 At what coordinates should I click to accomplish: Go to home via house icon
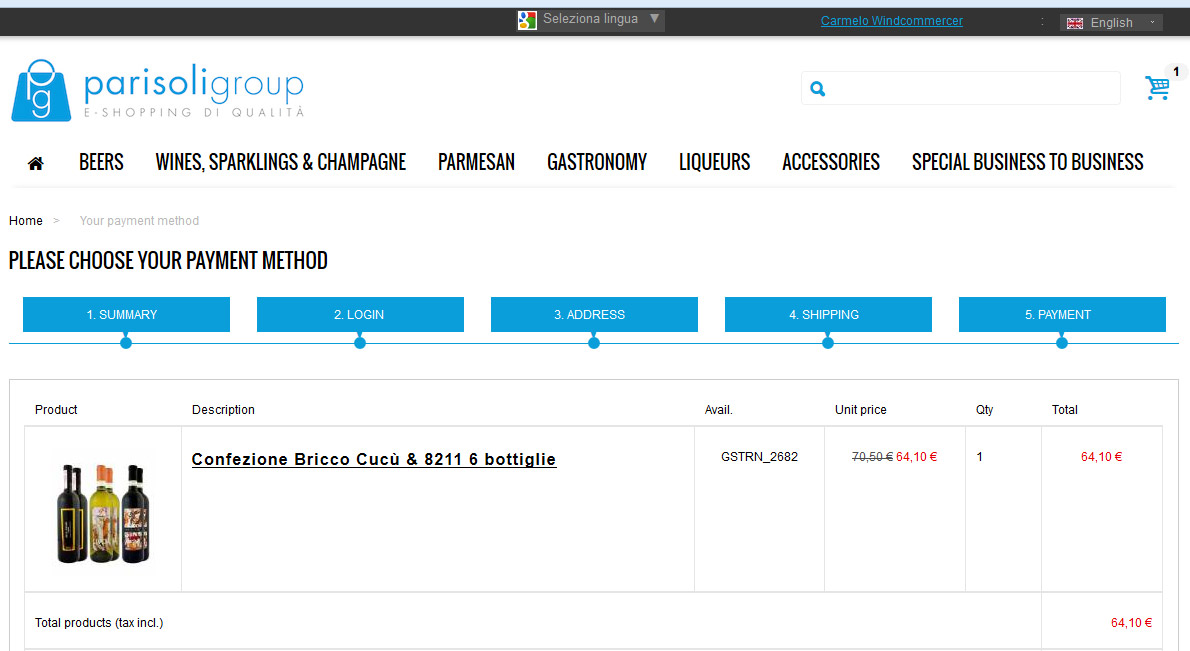click(36, 163)
